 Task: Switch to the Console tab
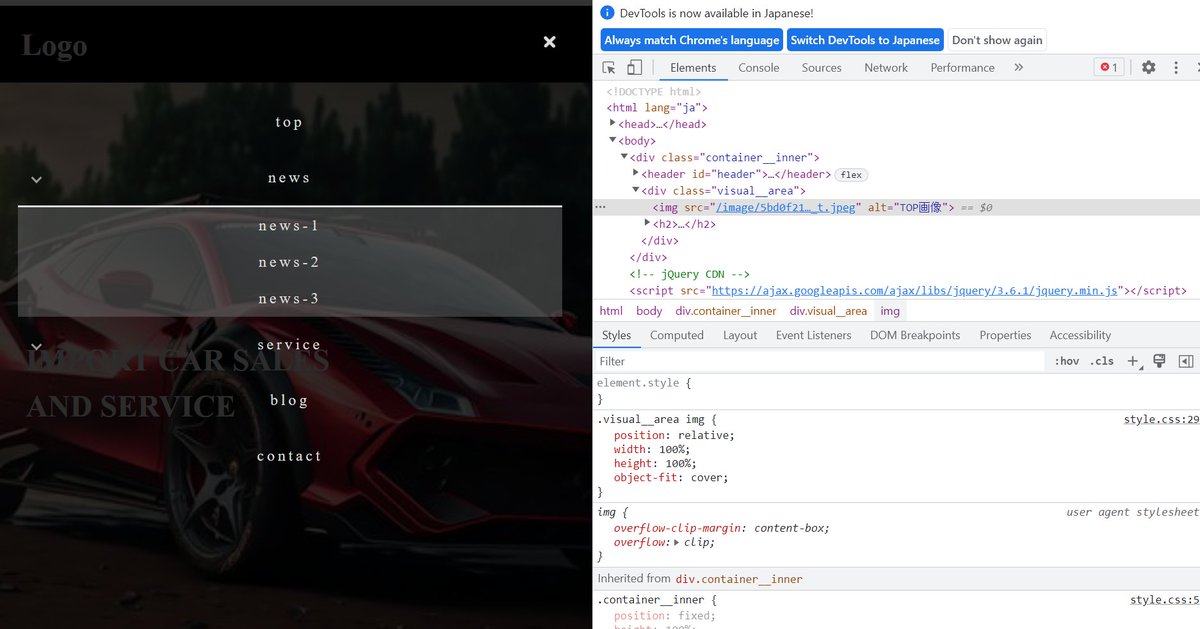pyautogui.click(x=759, y=68)
